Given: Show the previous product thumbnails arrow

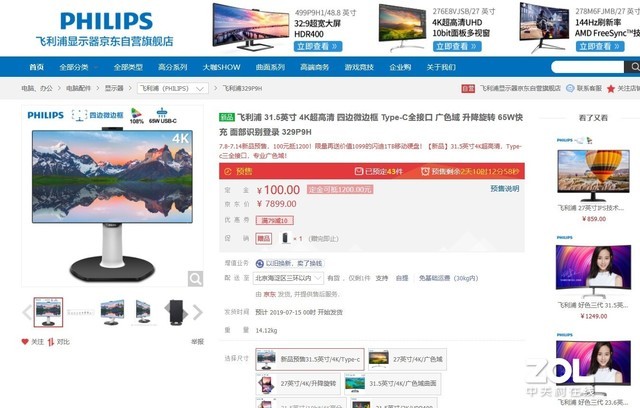Looking at the screenshot, I should tap(27, 312).
